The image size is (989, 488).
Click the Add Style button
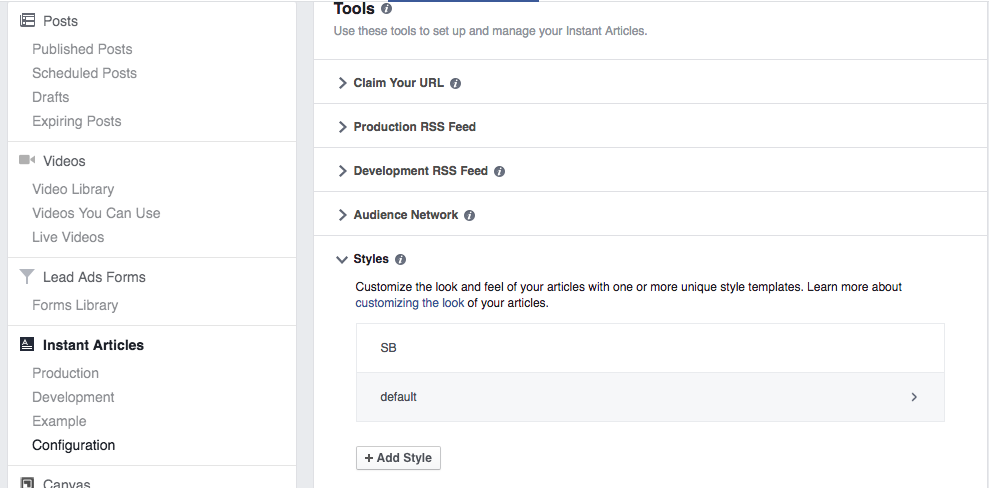coord(398,458)
